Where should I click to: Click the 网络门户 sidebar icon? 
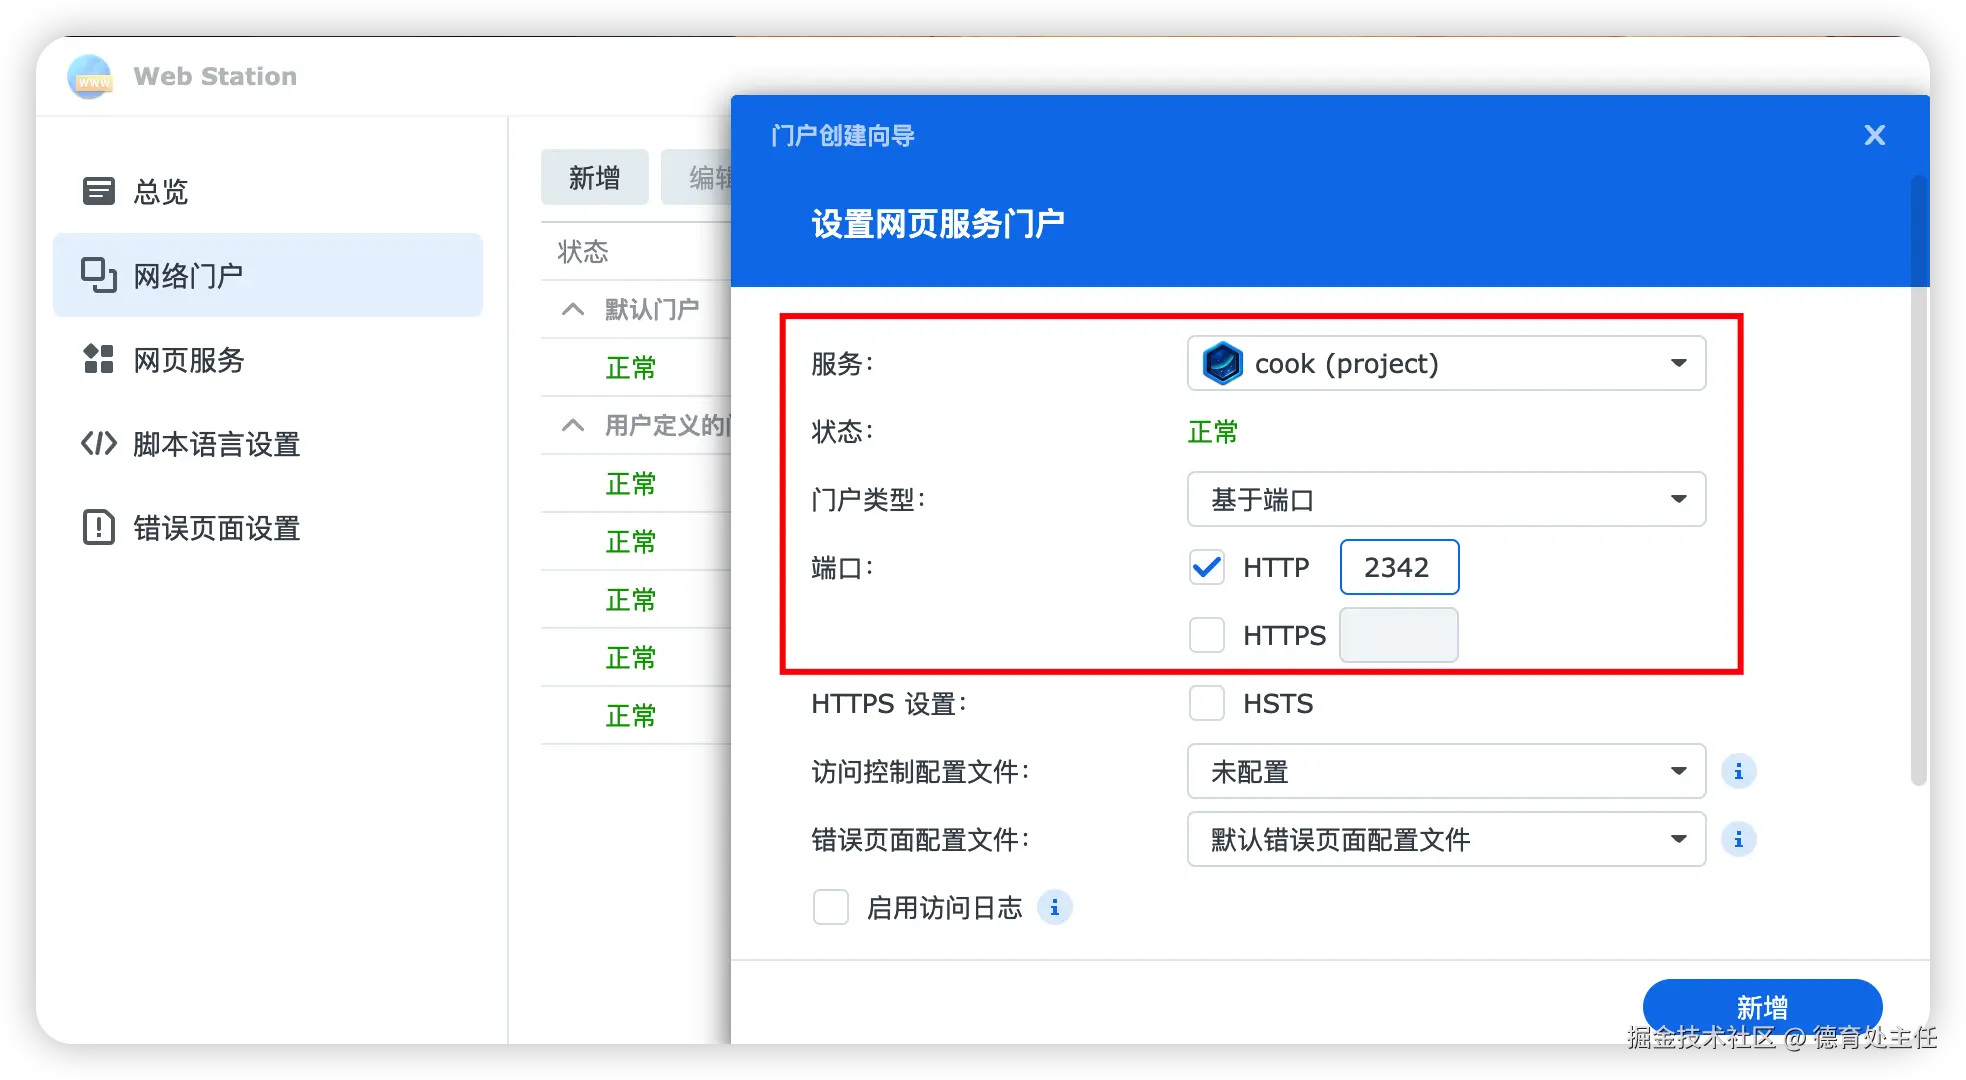coord(98,275)
